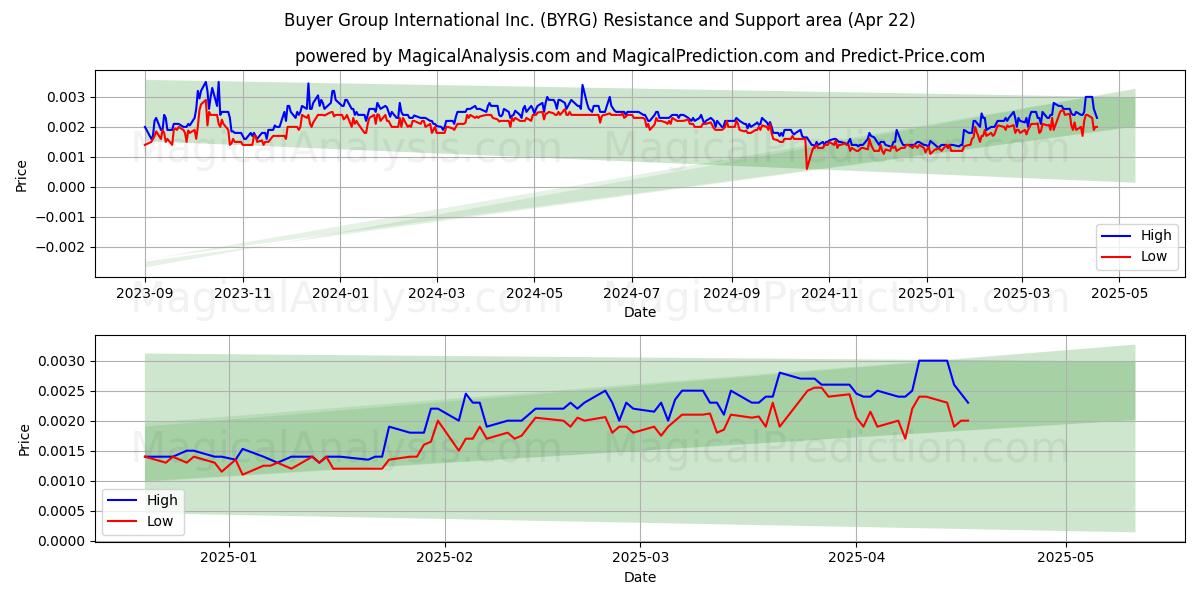This screenshot has width=1200, height=600.
Task: Click the 'Date' axis label under bottom chart
Action: (x=640, y=577)
